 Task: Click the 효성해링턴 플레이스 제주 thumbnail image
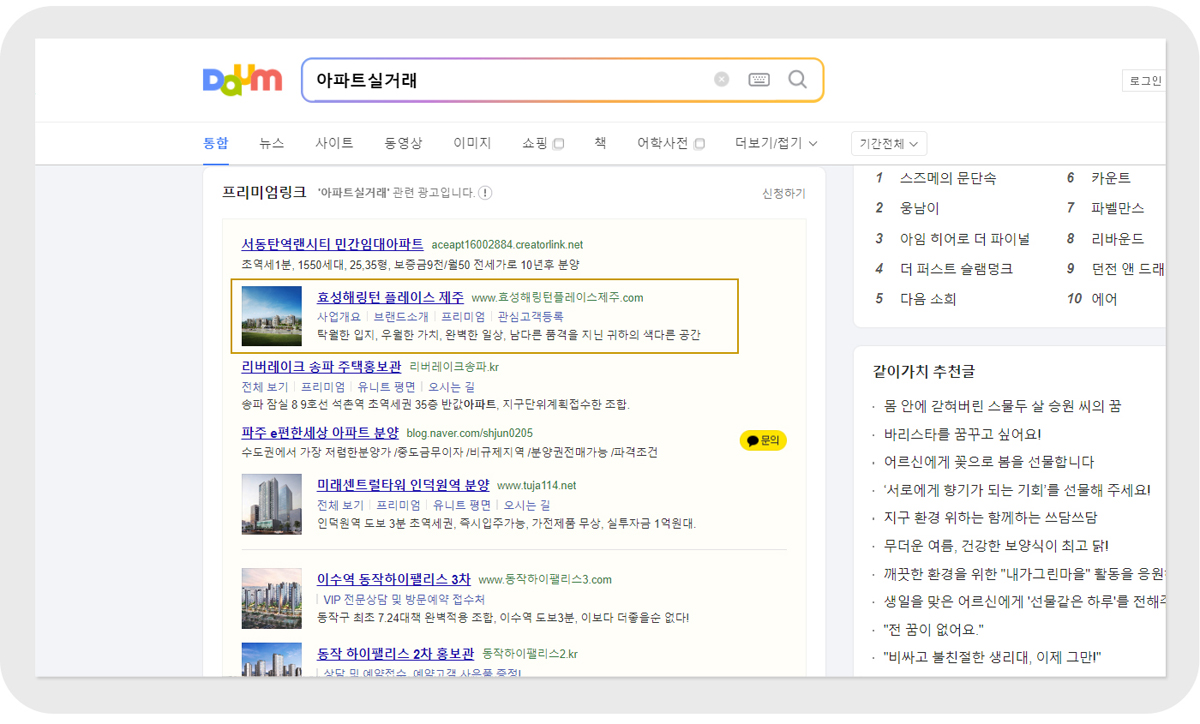coord(271,316)
